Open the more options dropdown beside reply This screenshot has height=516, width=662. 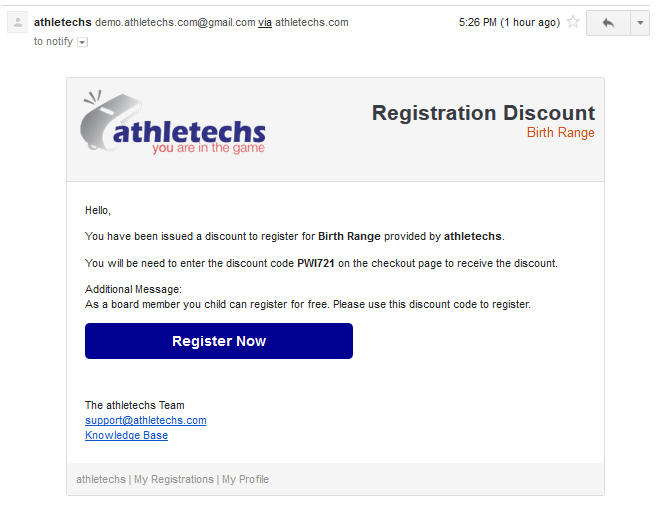coord(640,23)
